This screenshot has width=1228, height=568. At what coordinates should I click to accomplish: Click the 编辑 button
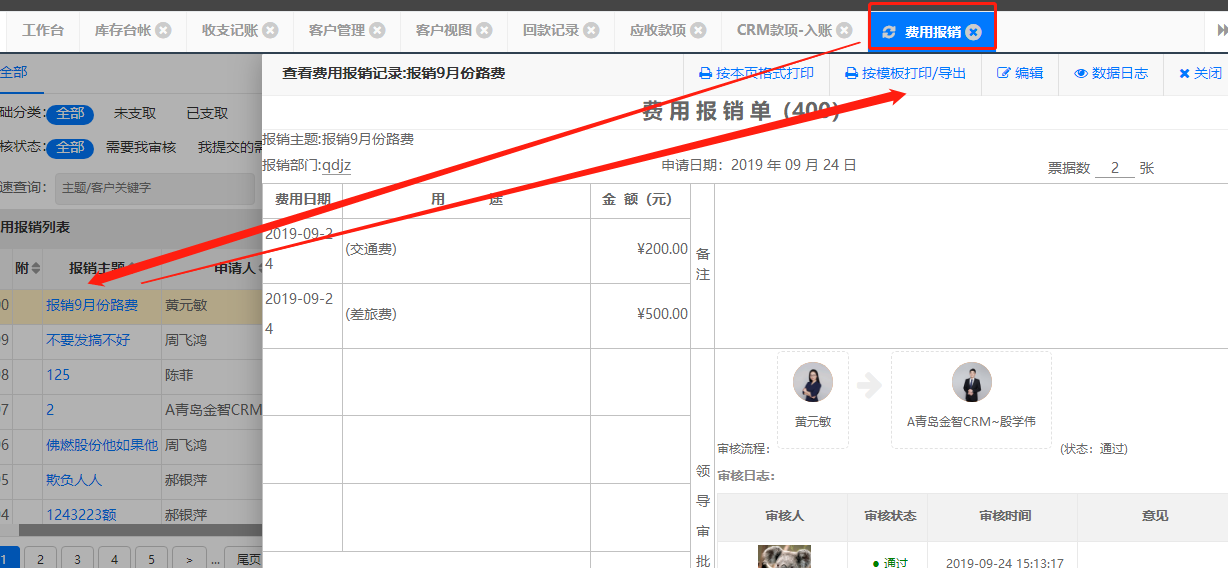[1020, 73]
